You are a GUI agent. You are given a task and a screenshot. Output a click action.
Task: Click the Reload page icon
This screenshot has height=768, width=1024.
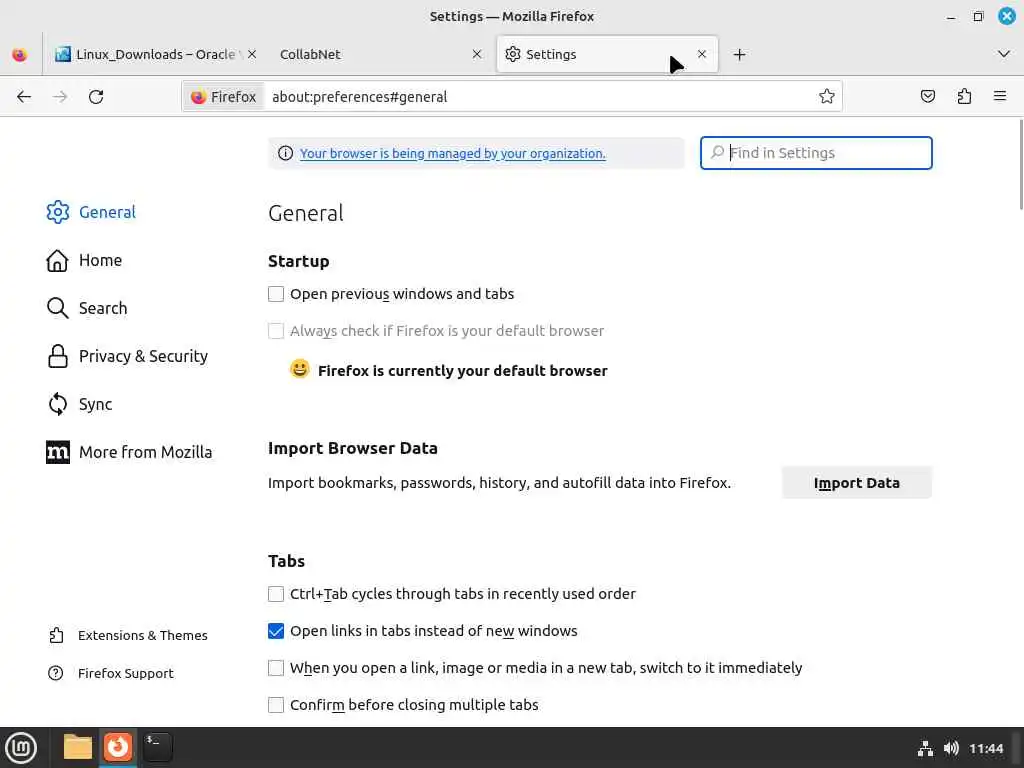[x=96, y=97]
